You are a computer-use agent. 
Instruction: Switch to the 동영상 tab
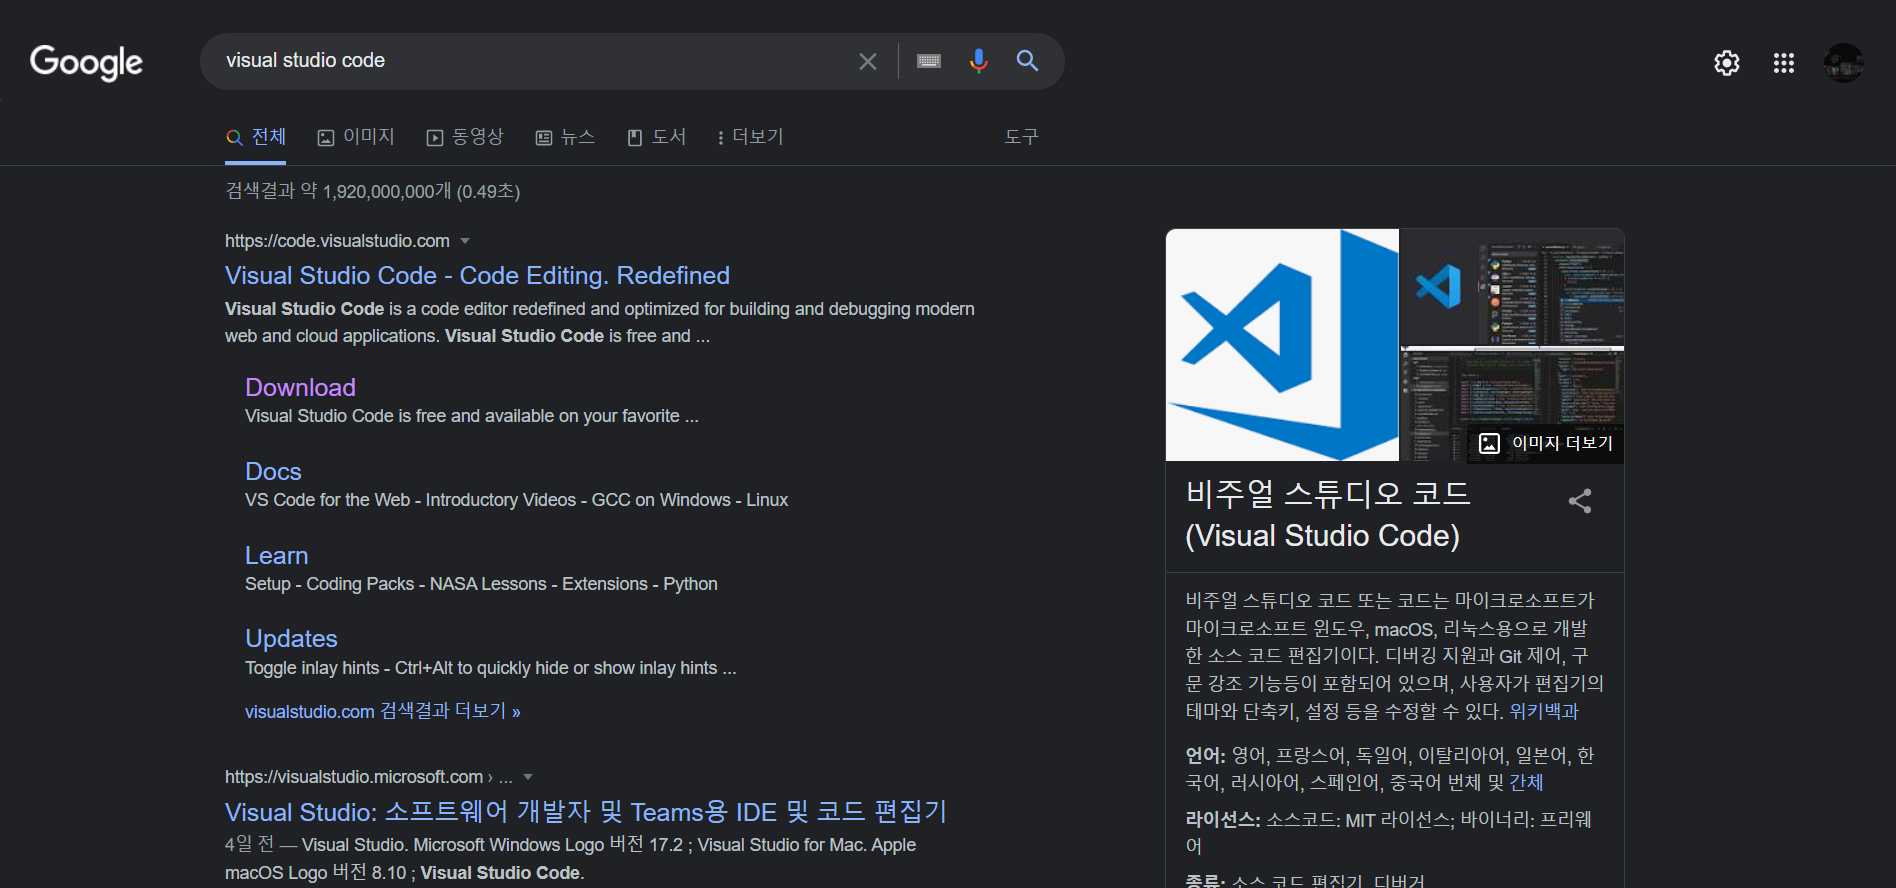[465, 137]
